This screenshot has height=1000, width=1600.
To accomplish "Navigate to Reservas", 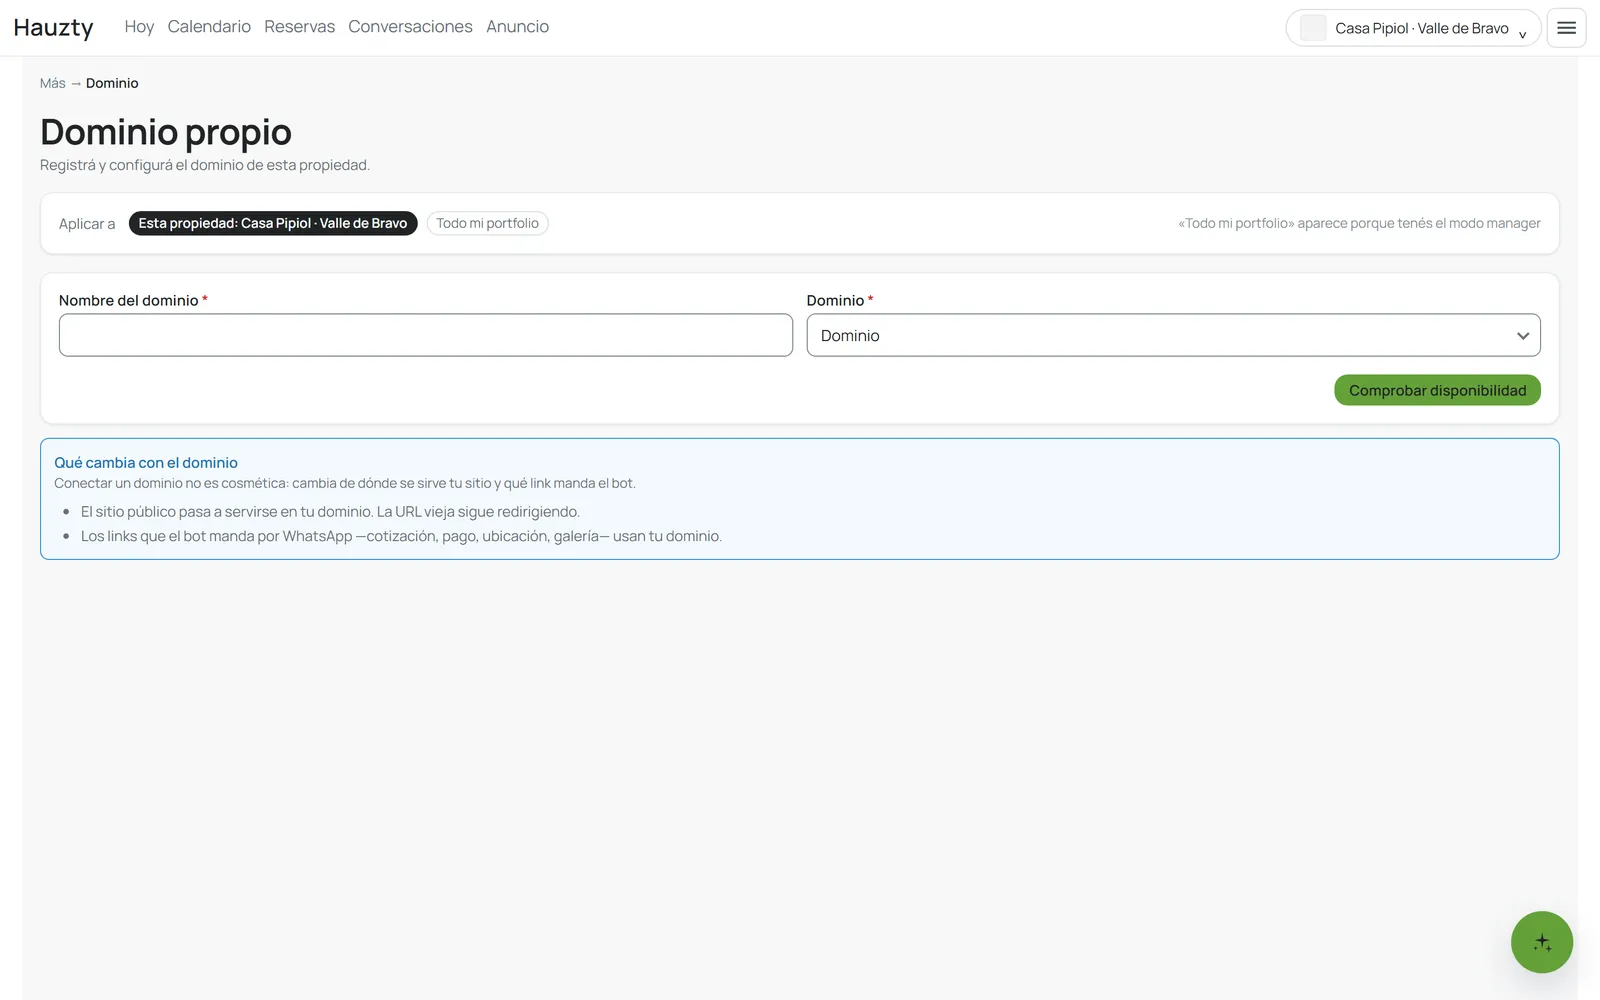I will (299, 27).
